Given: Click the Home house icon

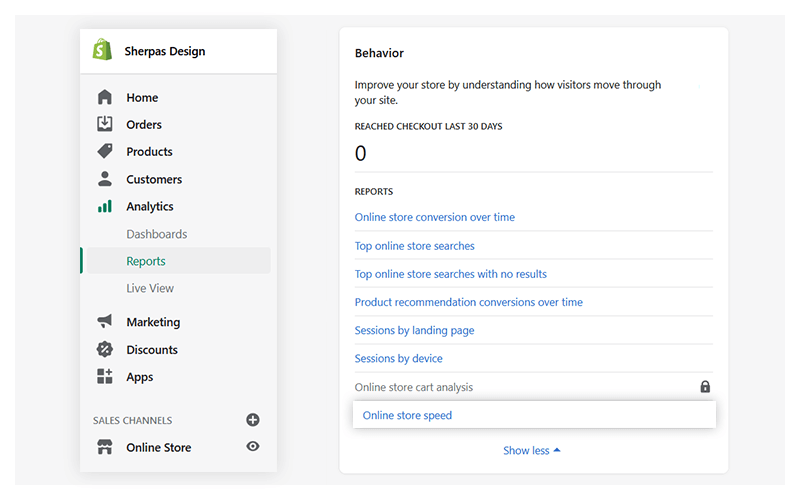Looking at the screenshot, I should pyautogui.click(x=105, y=98).
